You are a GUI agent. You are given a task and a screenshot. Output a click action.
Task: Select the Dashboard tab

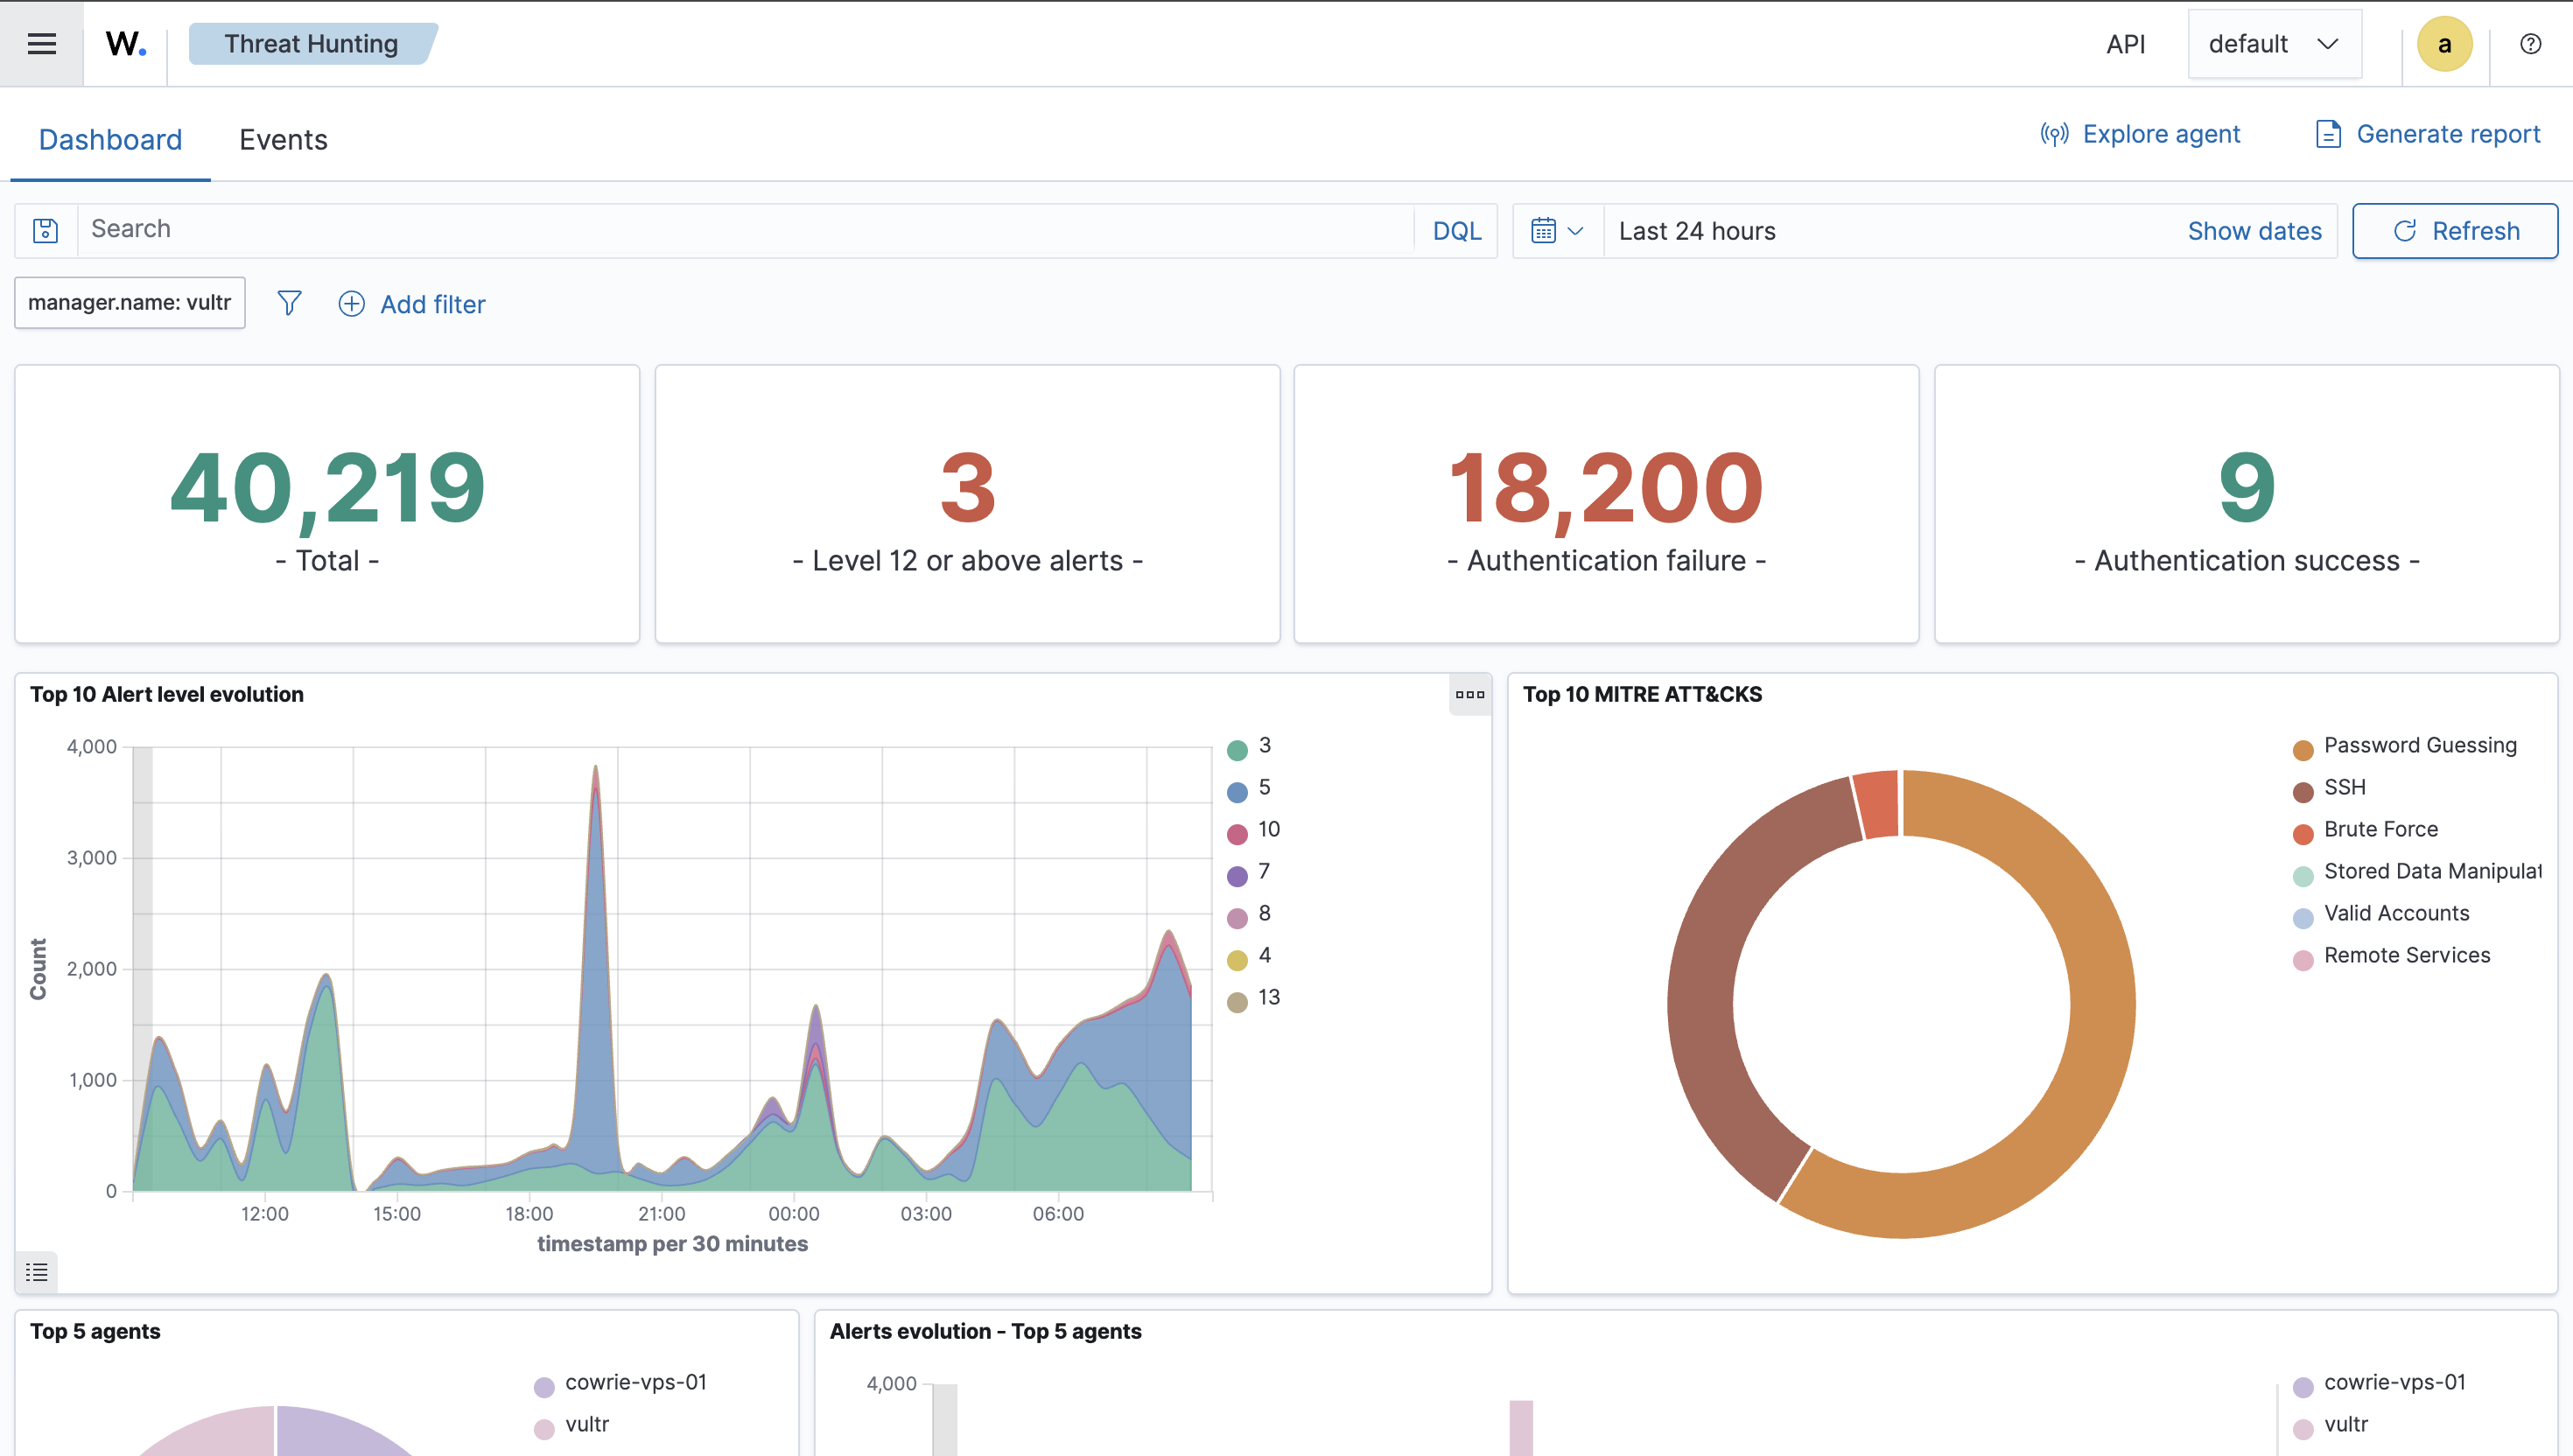[x=110, y=140]
